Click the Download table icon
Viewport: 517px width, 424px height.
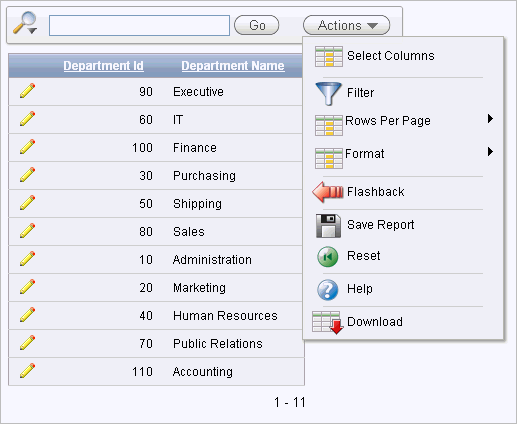(x=328, y=323)
